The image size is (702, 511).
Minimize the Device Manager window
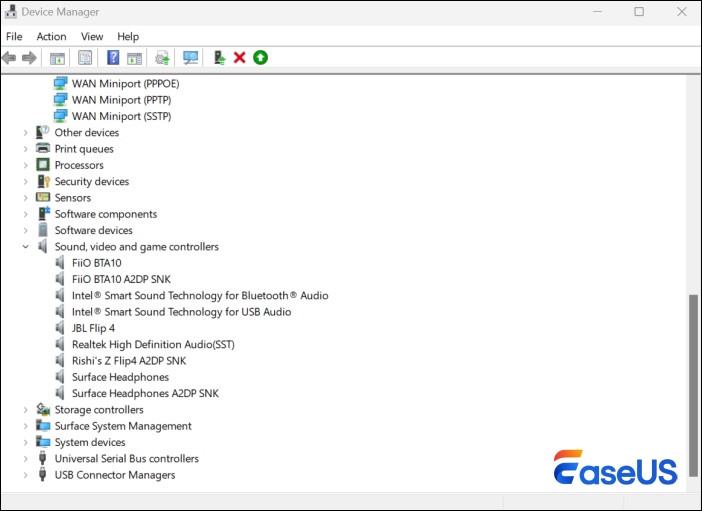pyautogui.click(x=597, y=12)
